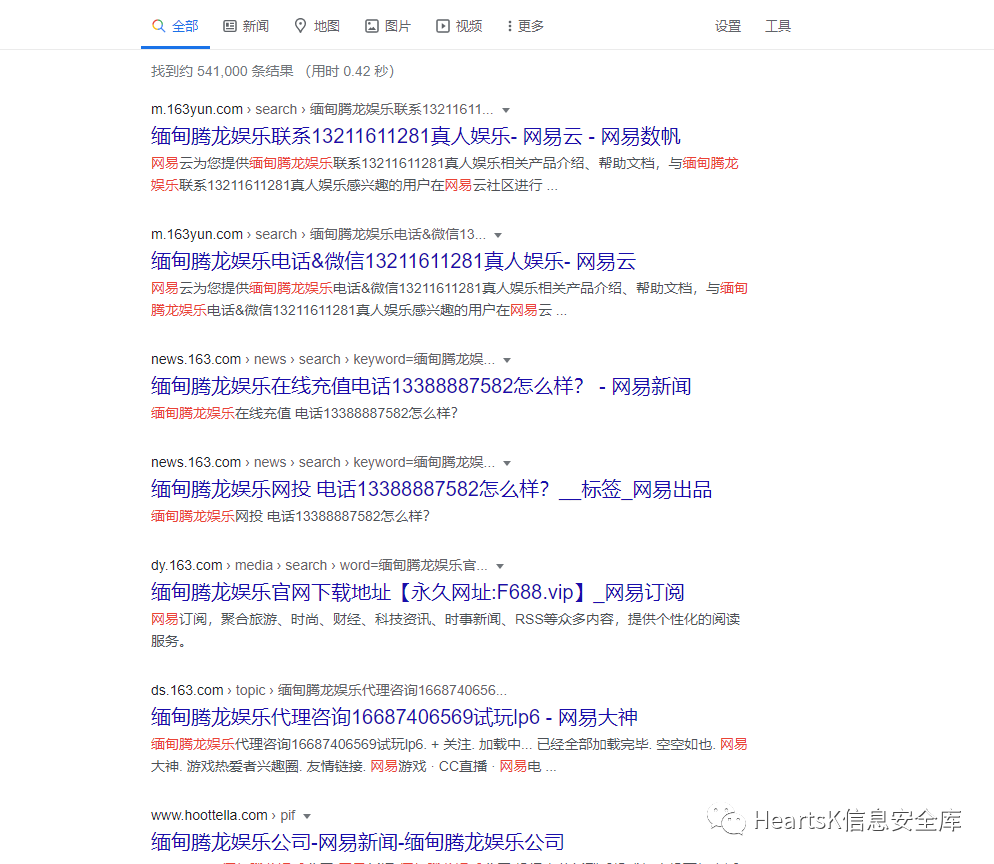Click URL breadcrumb www.hoottella.com › pif
Image resolution: width=994 pixels, height=864 pixels.
point(223,815)
